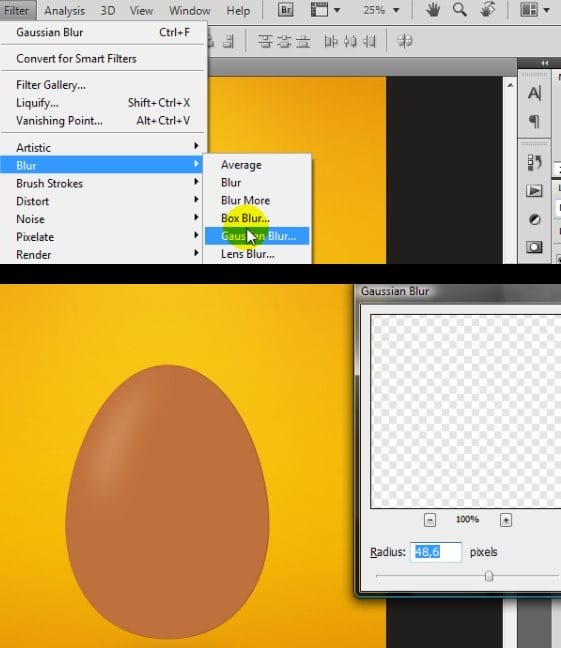The height and width of the screenshot is (648, 561).
Task: Expand the View Extras dropdown arrow
Action: 337,10
